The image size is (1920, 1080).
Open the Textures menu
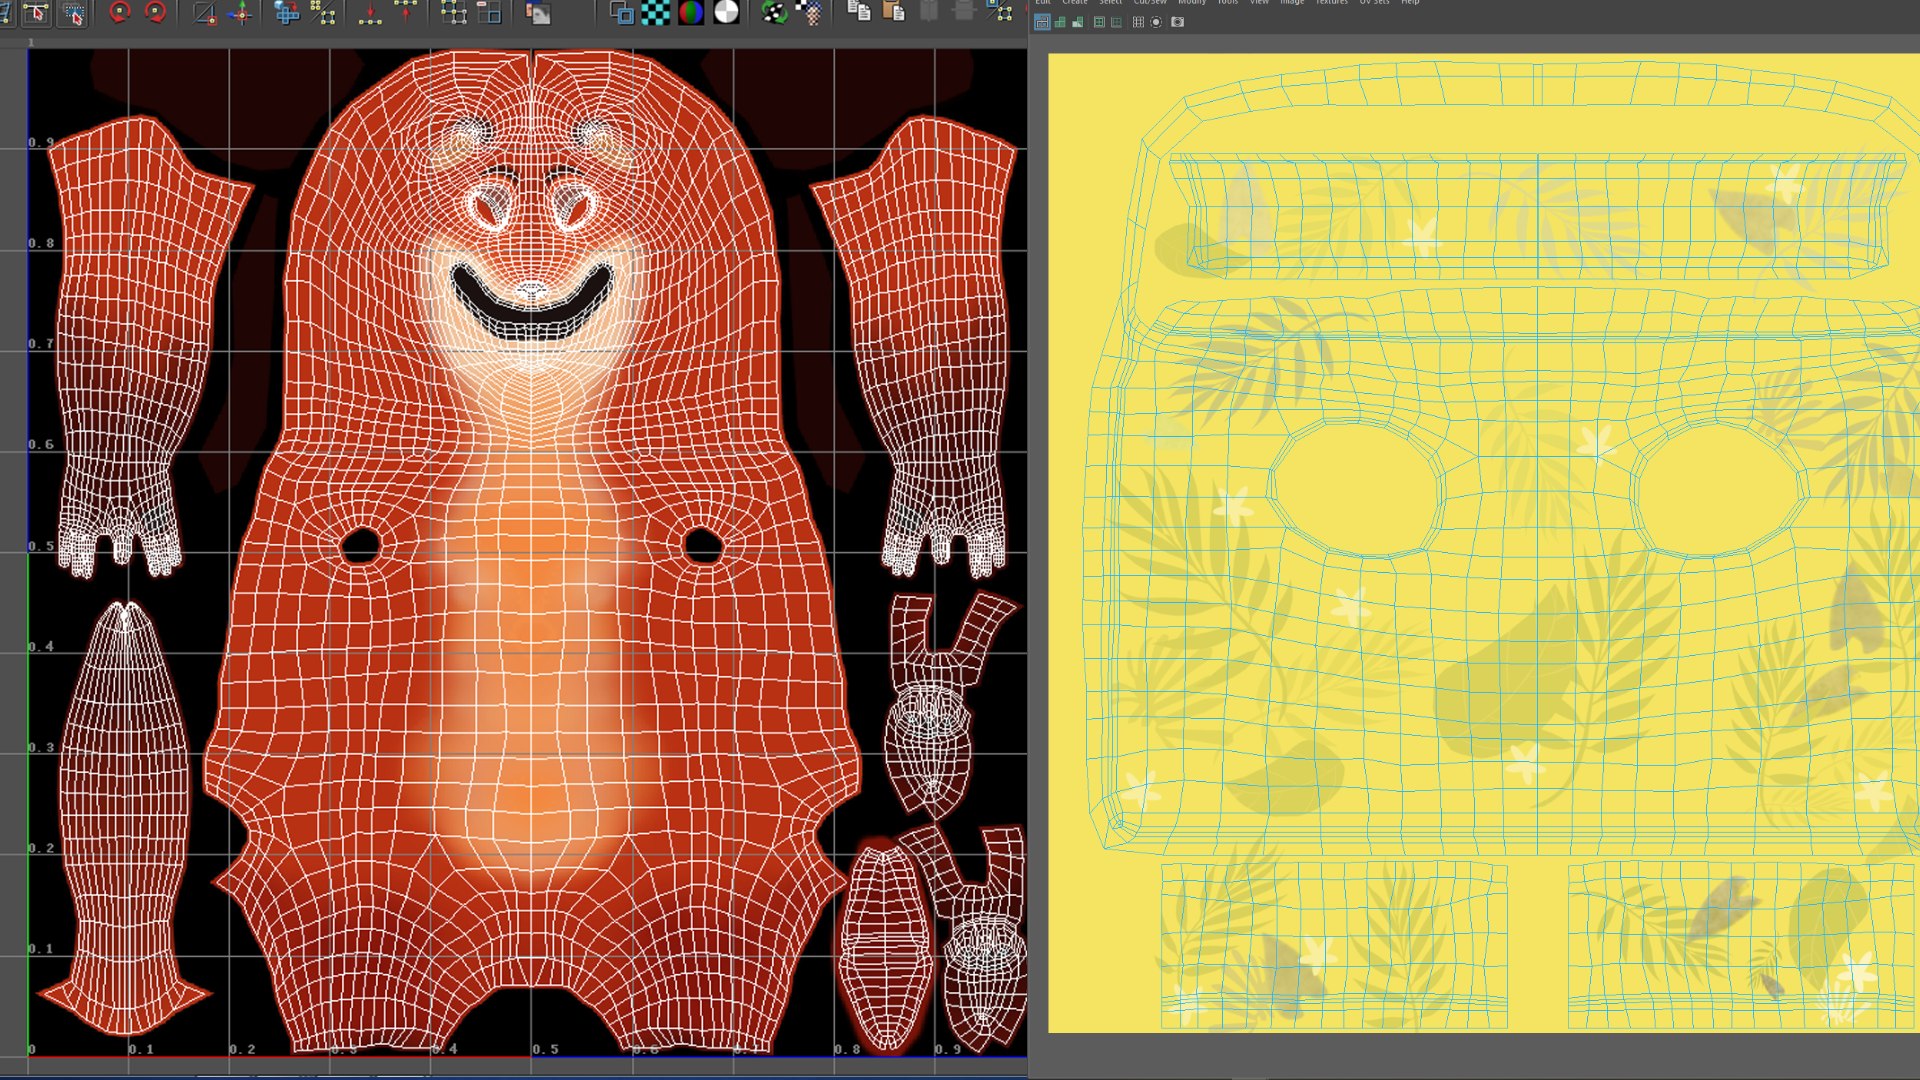[x=1331, y=3]
